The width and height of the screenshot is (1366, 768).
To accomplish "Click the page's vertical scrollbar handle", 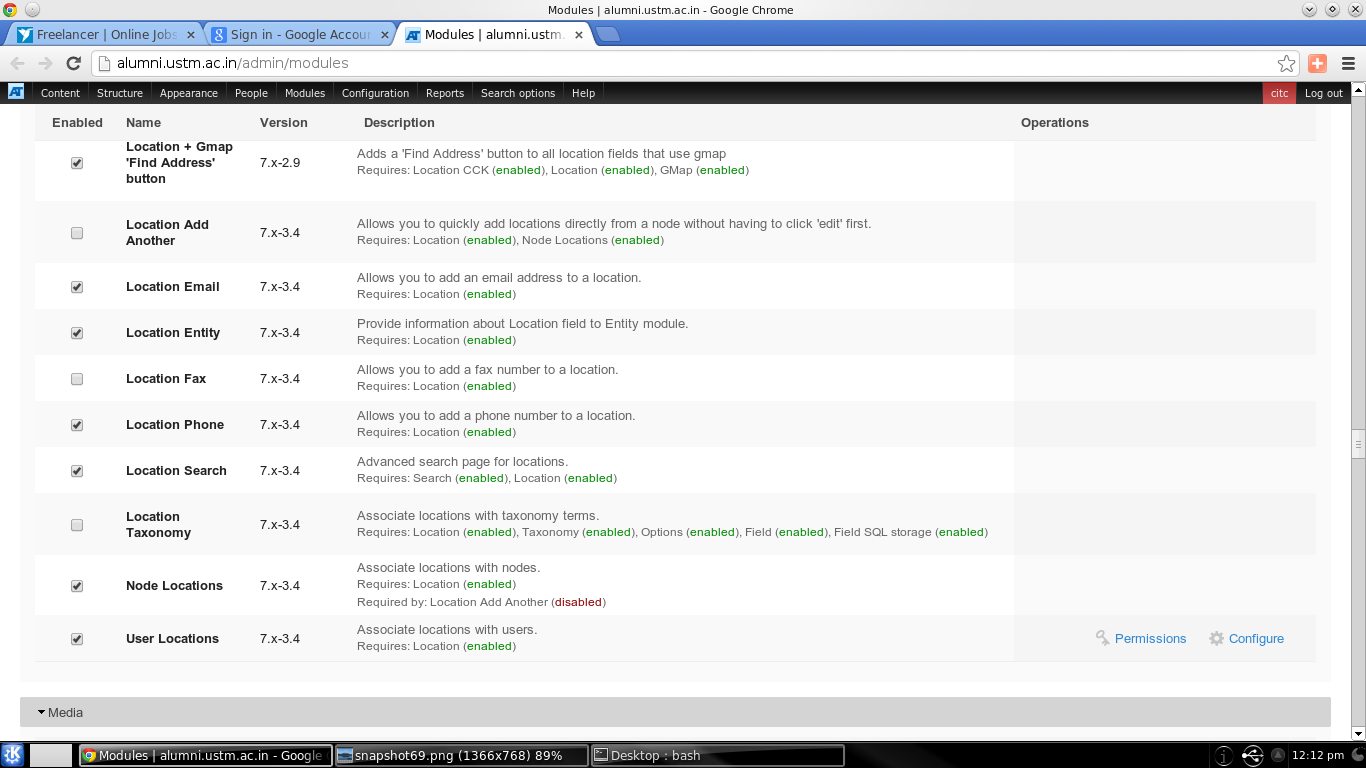I will tap(1358, 442).
